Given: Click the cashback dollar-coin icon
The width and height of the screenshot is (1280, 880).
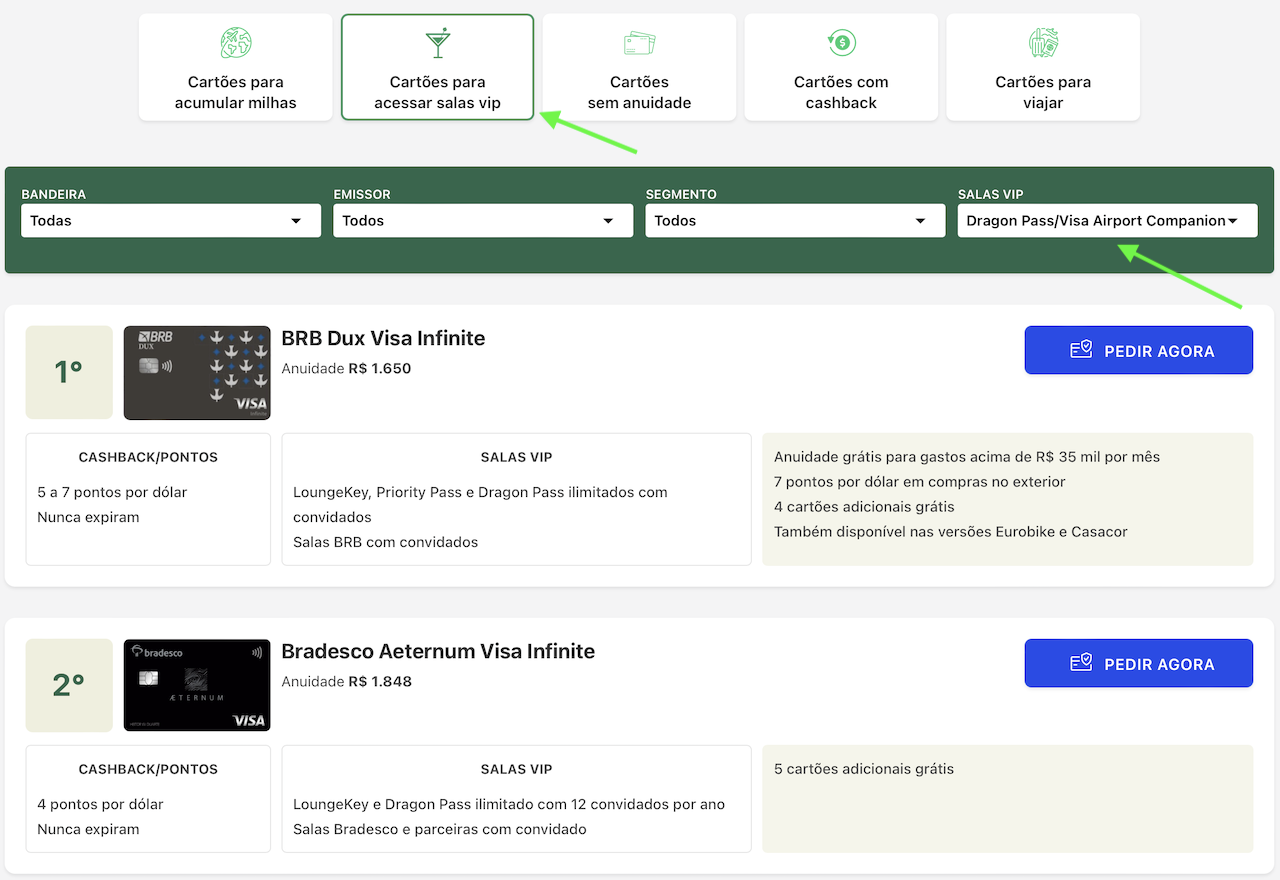Looking at the screenshot, I should pos(841,43).
